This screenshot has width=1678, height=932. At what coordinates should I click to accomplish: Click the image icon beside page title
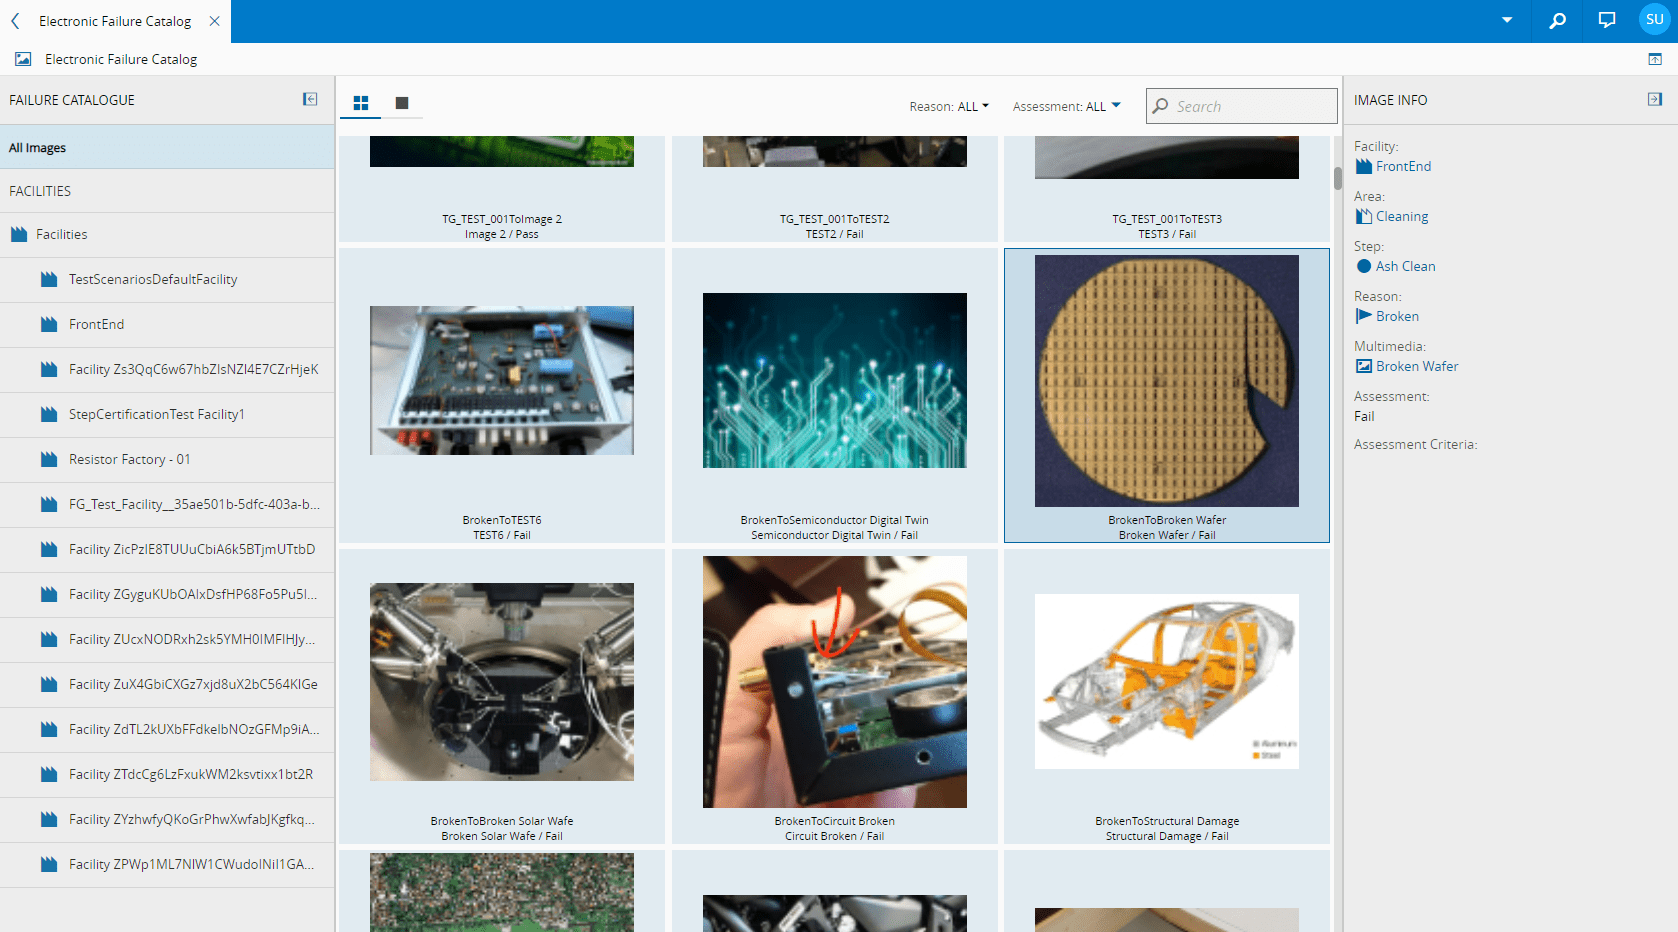[23, 59]
